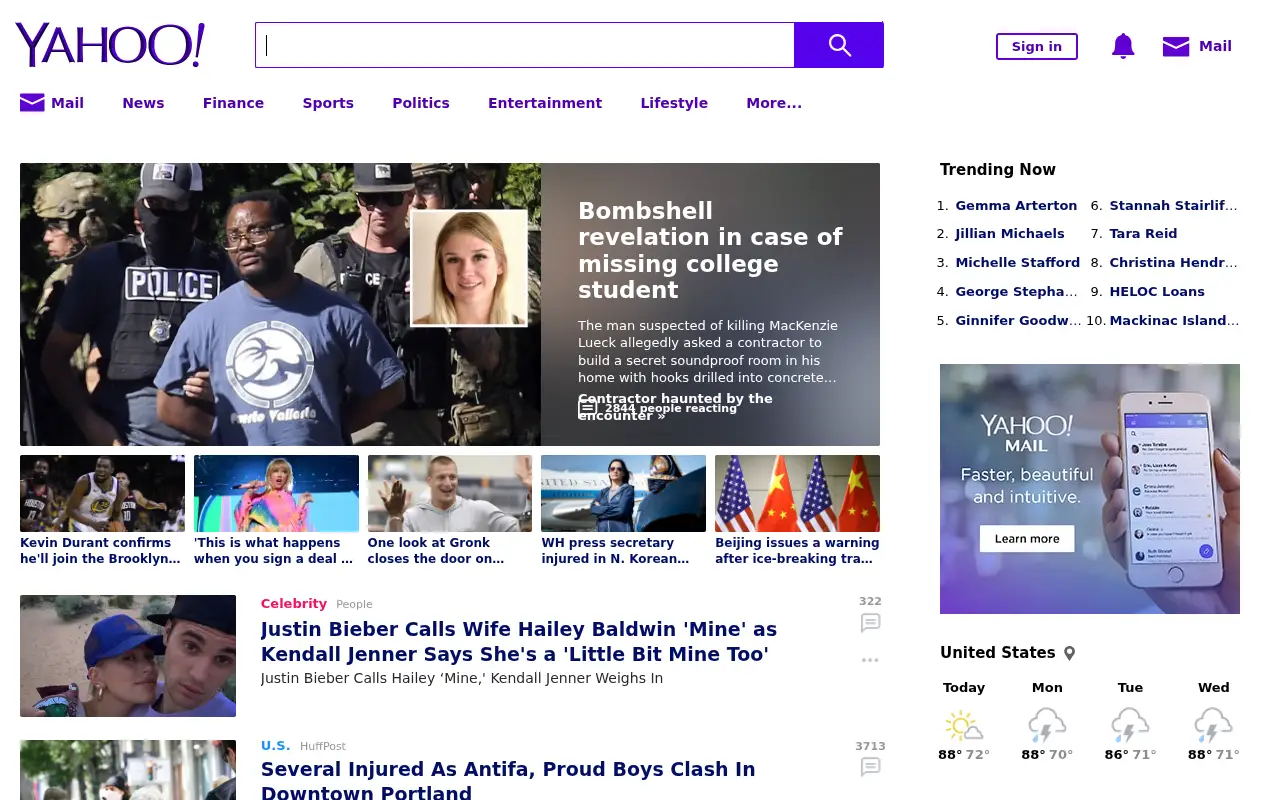Select Today's partly sunny weather icon
Image resolution: width=1280 pixels, height=800 pixels.
[x=963, y=725]
